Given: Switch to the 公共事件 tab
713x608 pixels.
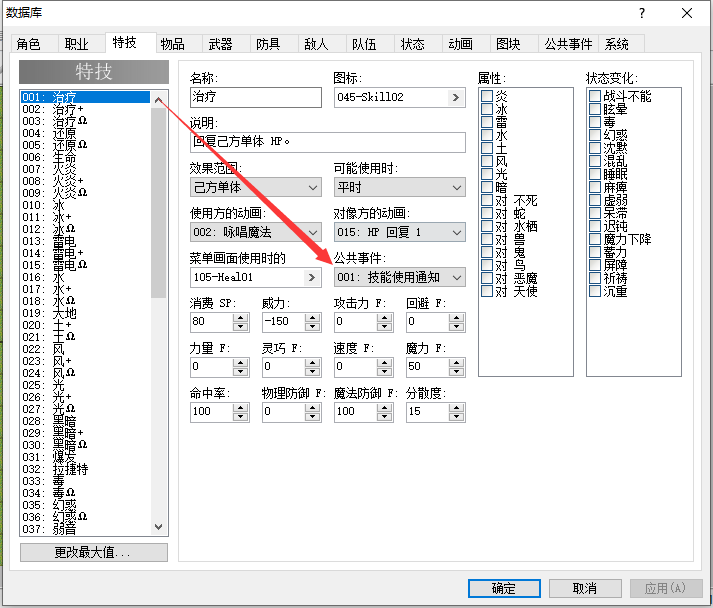Looking at the screenshot, I should click(568, 44).
